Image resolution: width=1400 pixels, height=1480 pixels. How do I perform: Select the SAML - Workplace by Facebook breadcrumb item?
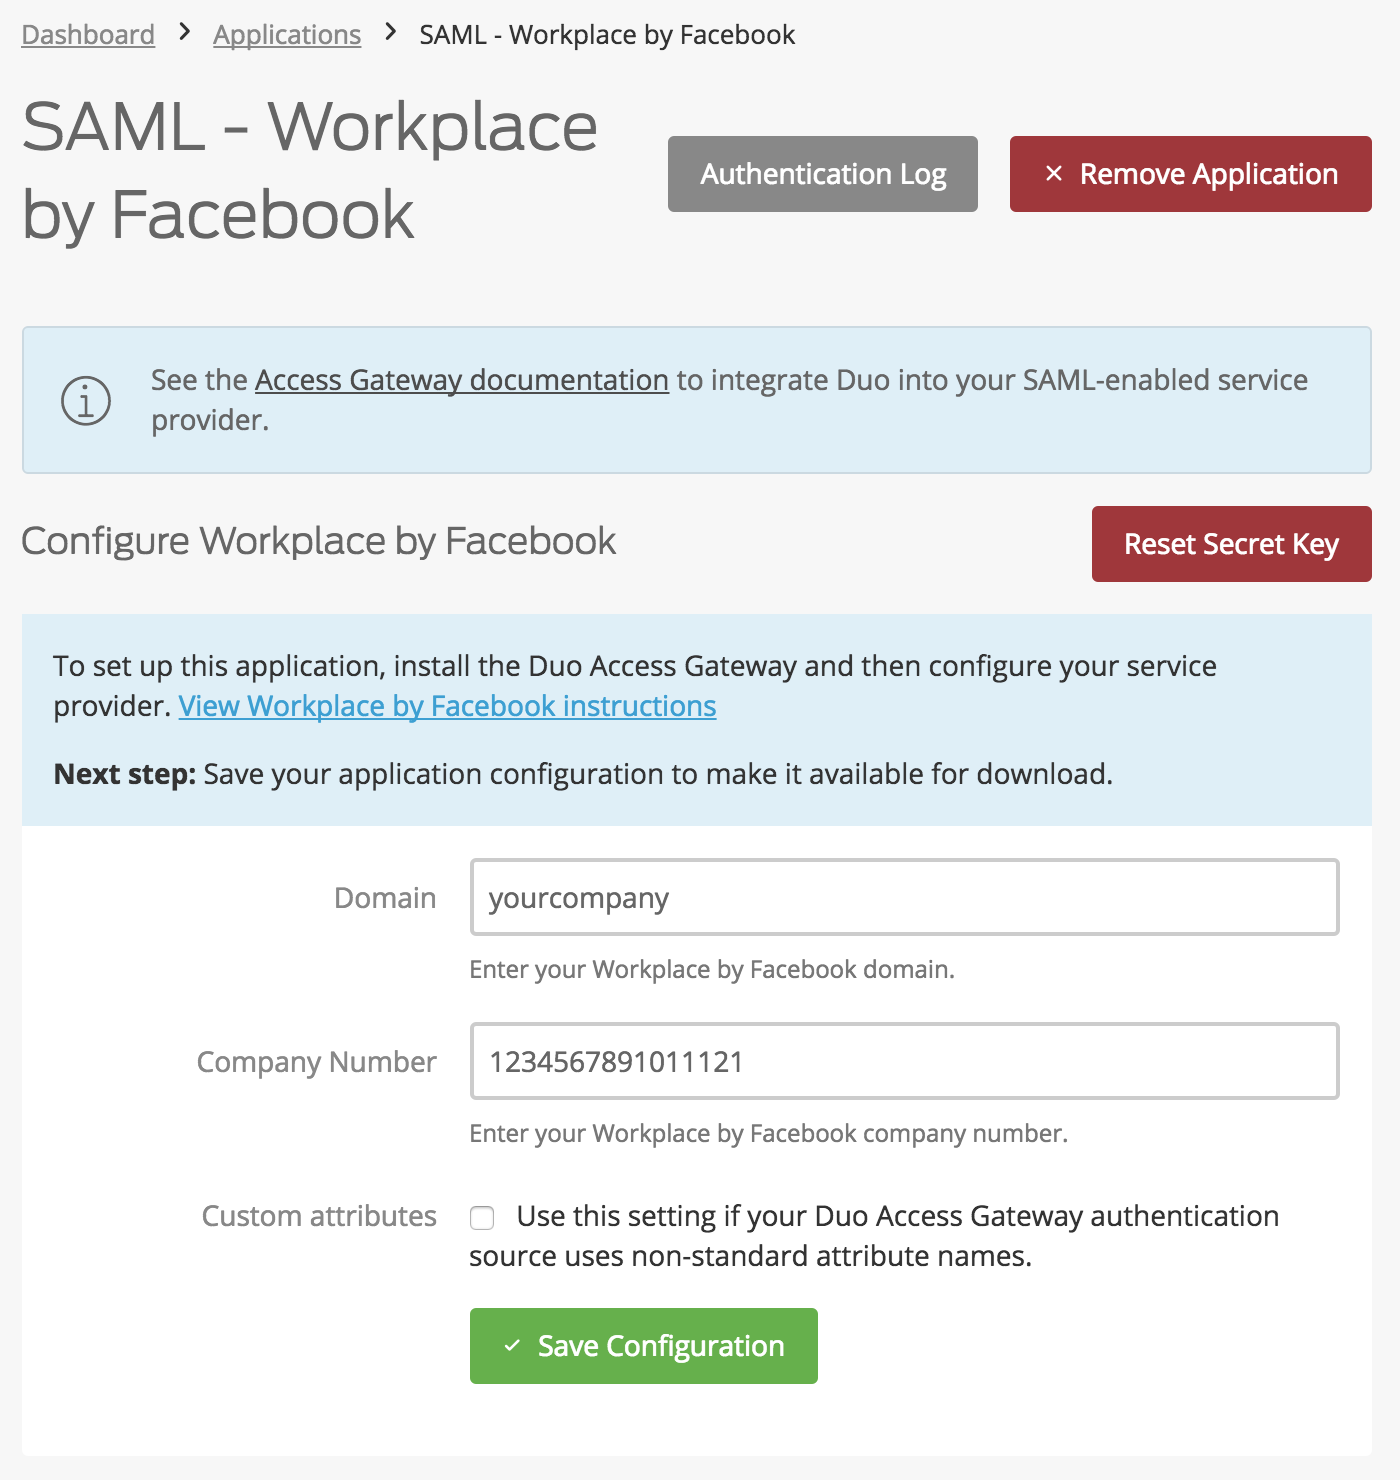pos(606,34)
